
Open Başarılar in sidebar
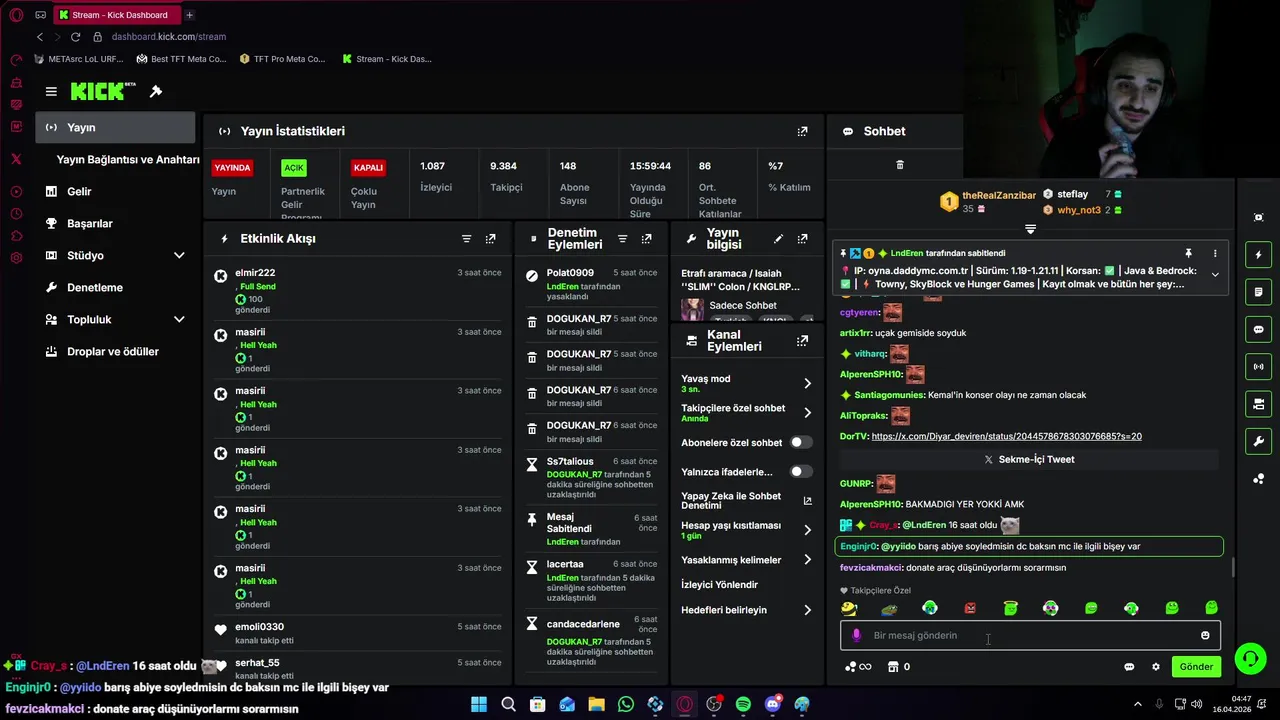click(116, 223)
